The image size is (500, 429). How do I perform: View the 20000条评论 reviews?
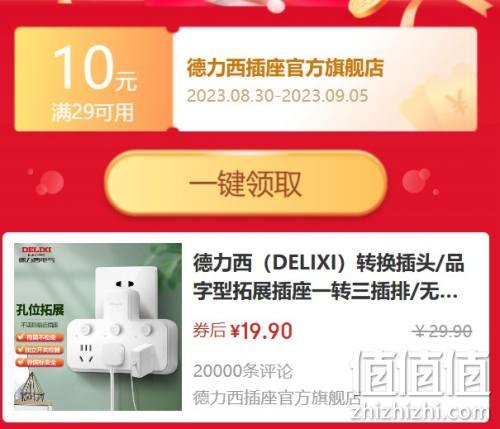tap(243, 371)
